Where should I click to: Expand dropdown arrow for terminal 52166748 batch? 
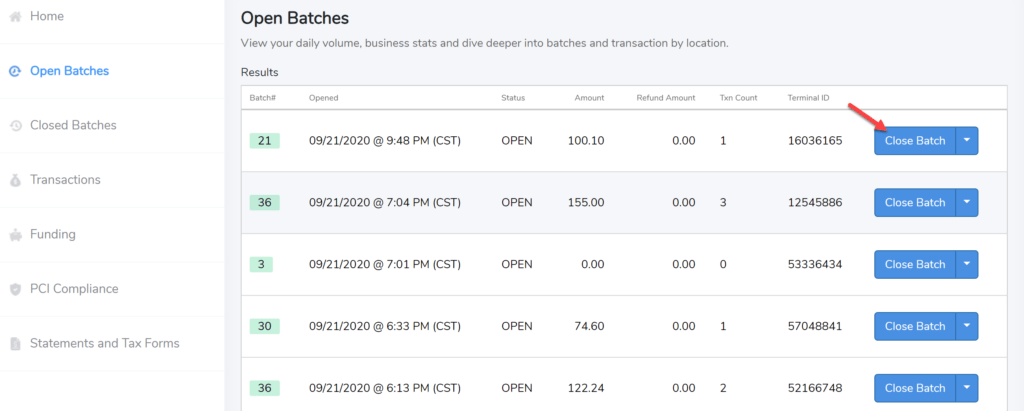[x=967, y=388]
